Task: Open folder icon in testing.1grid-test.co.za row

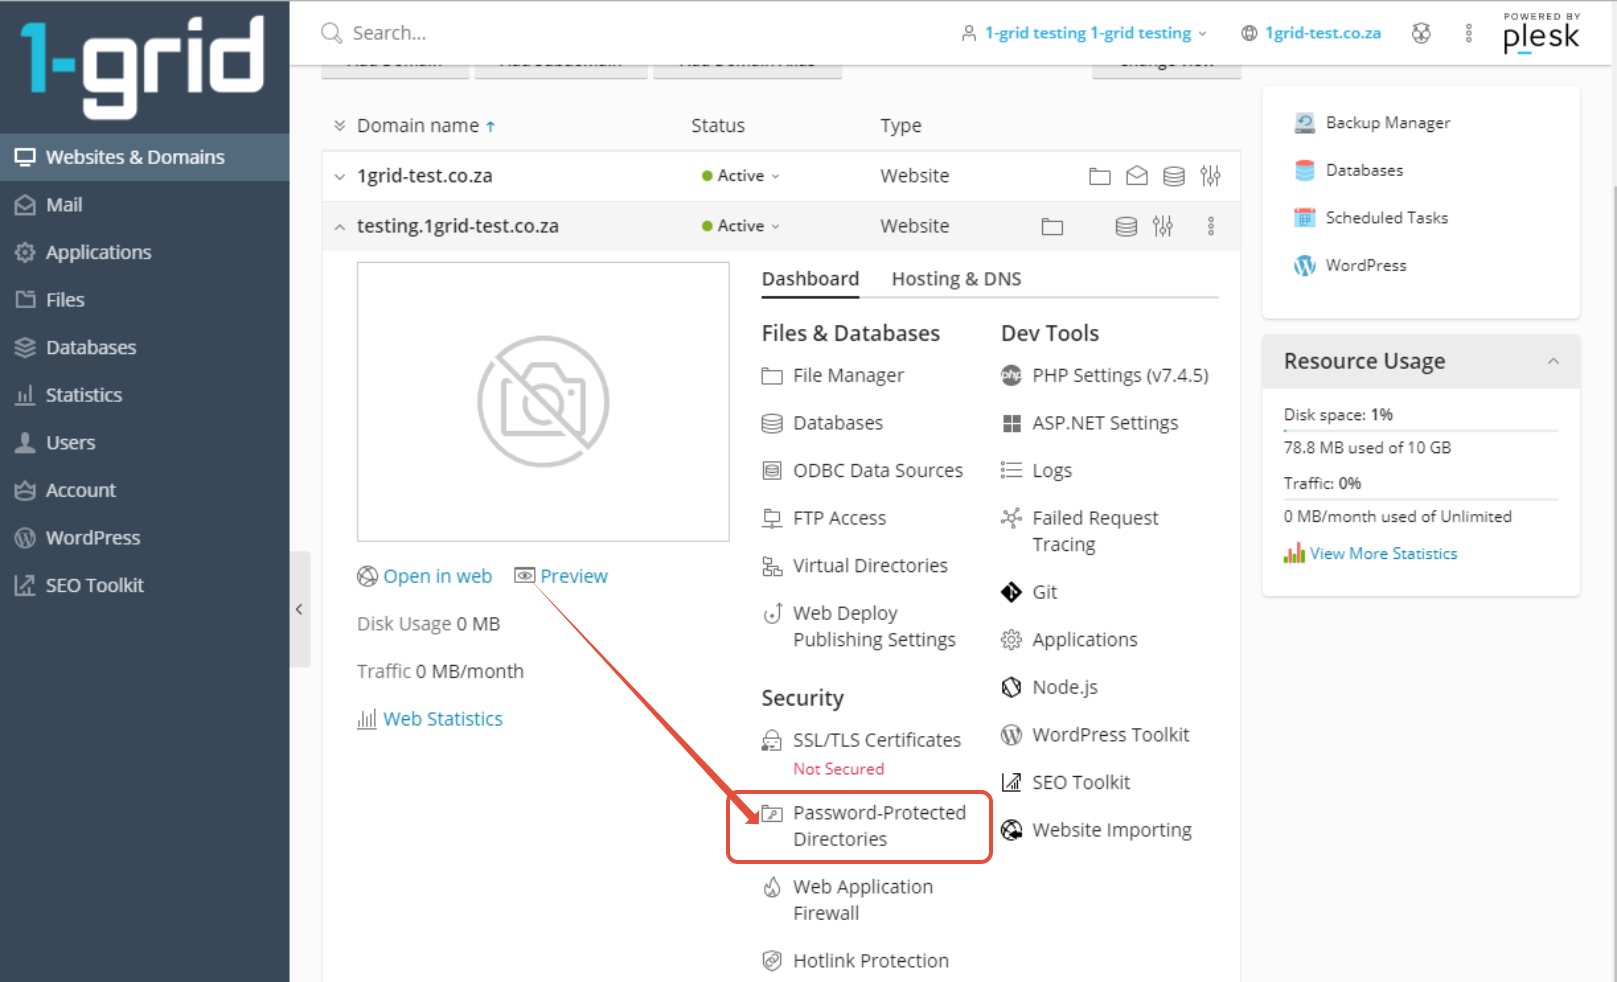Action: point(1052,227)
